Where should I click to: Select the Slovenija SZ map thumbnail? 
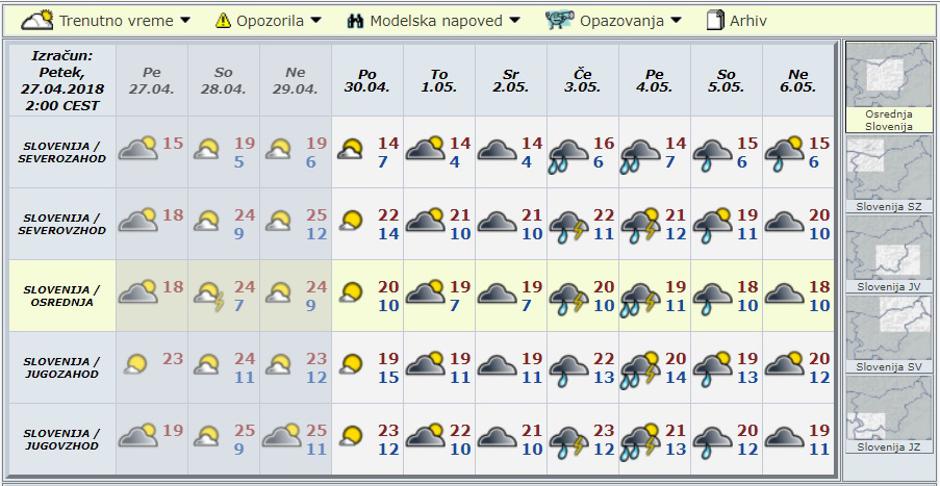click(x=889, y=174)
